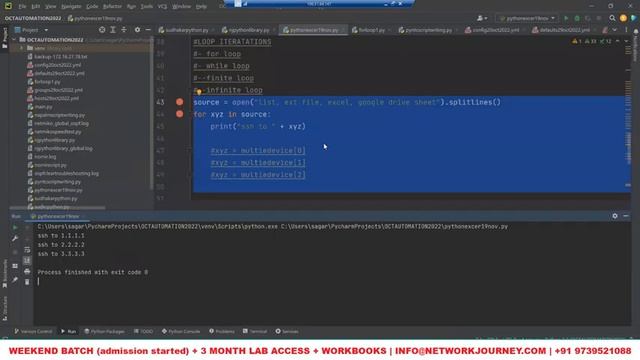Go to next highlighted error arrow
This screenshot has height=360, width=640.
(626, 41)
